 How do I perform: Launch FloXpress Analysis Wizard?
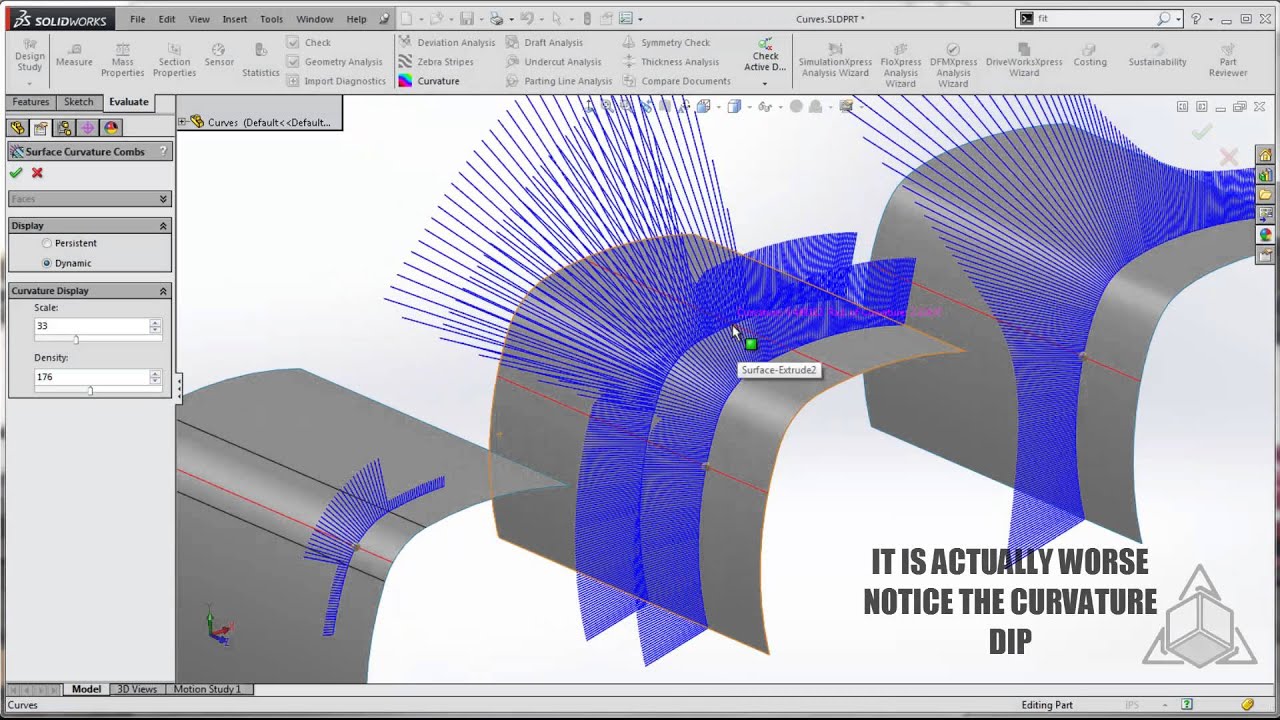[x=900, y=65]
